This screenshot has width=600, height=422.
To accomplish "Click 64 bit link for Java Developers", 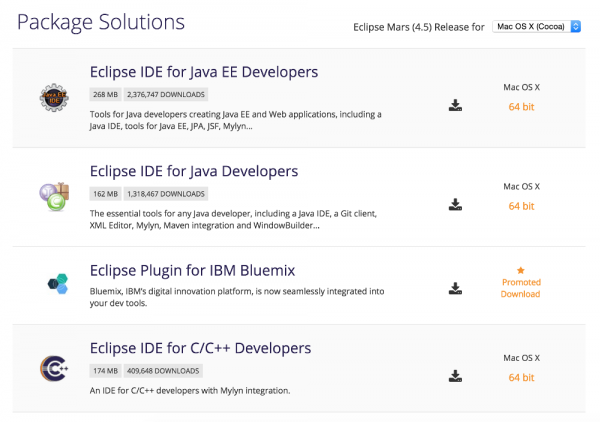I will click(x=521, y=206).
